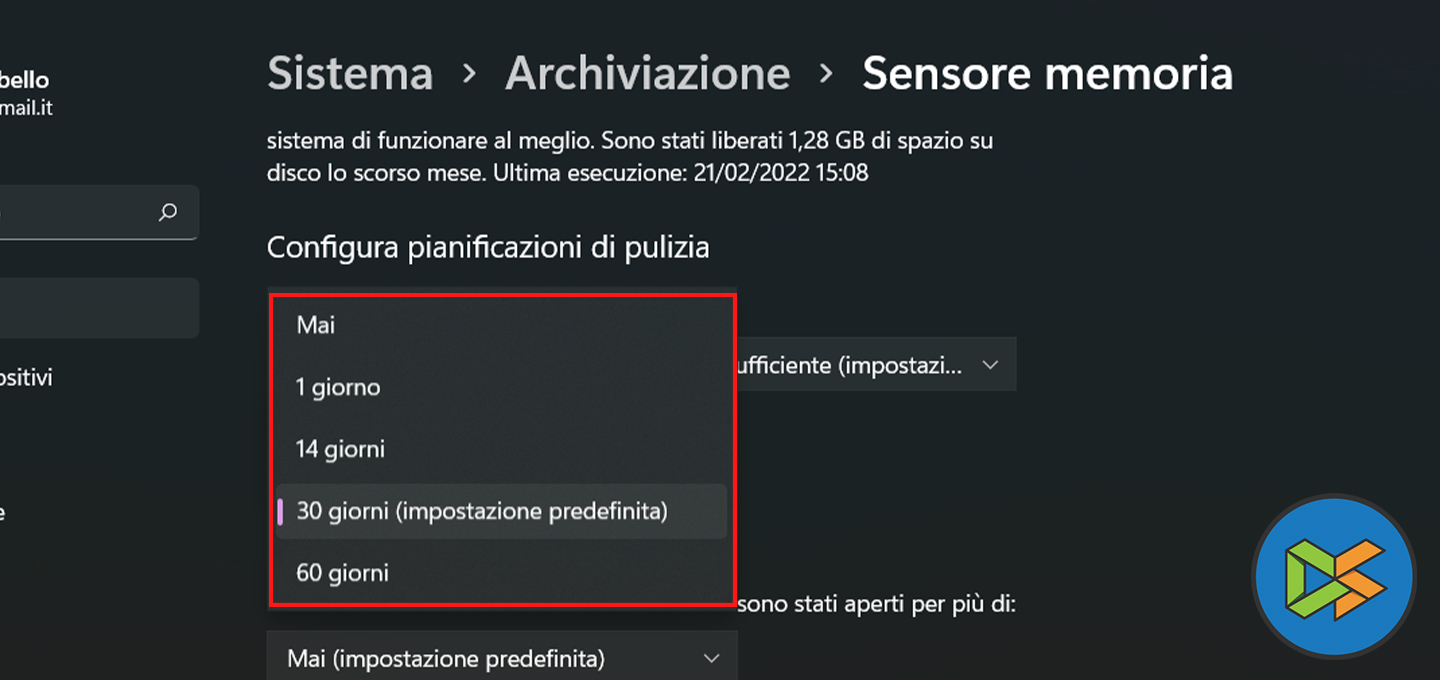Click the 'Configura pianificazioni di pulizia' heading
Viewport: 1440px width, 680px height.
point(488,247)
